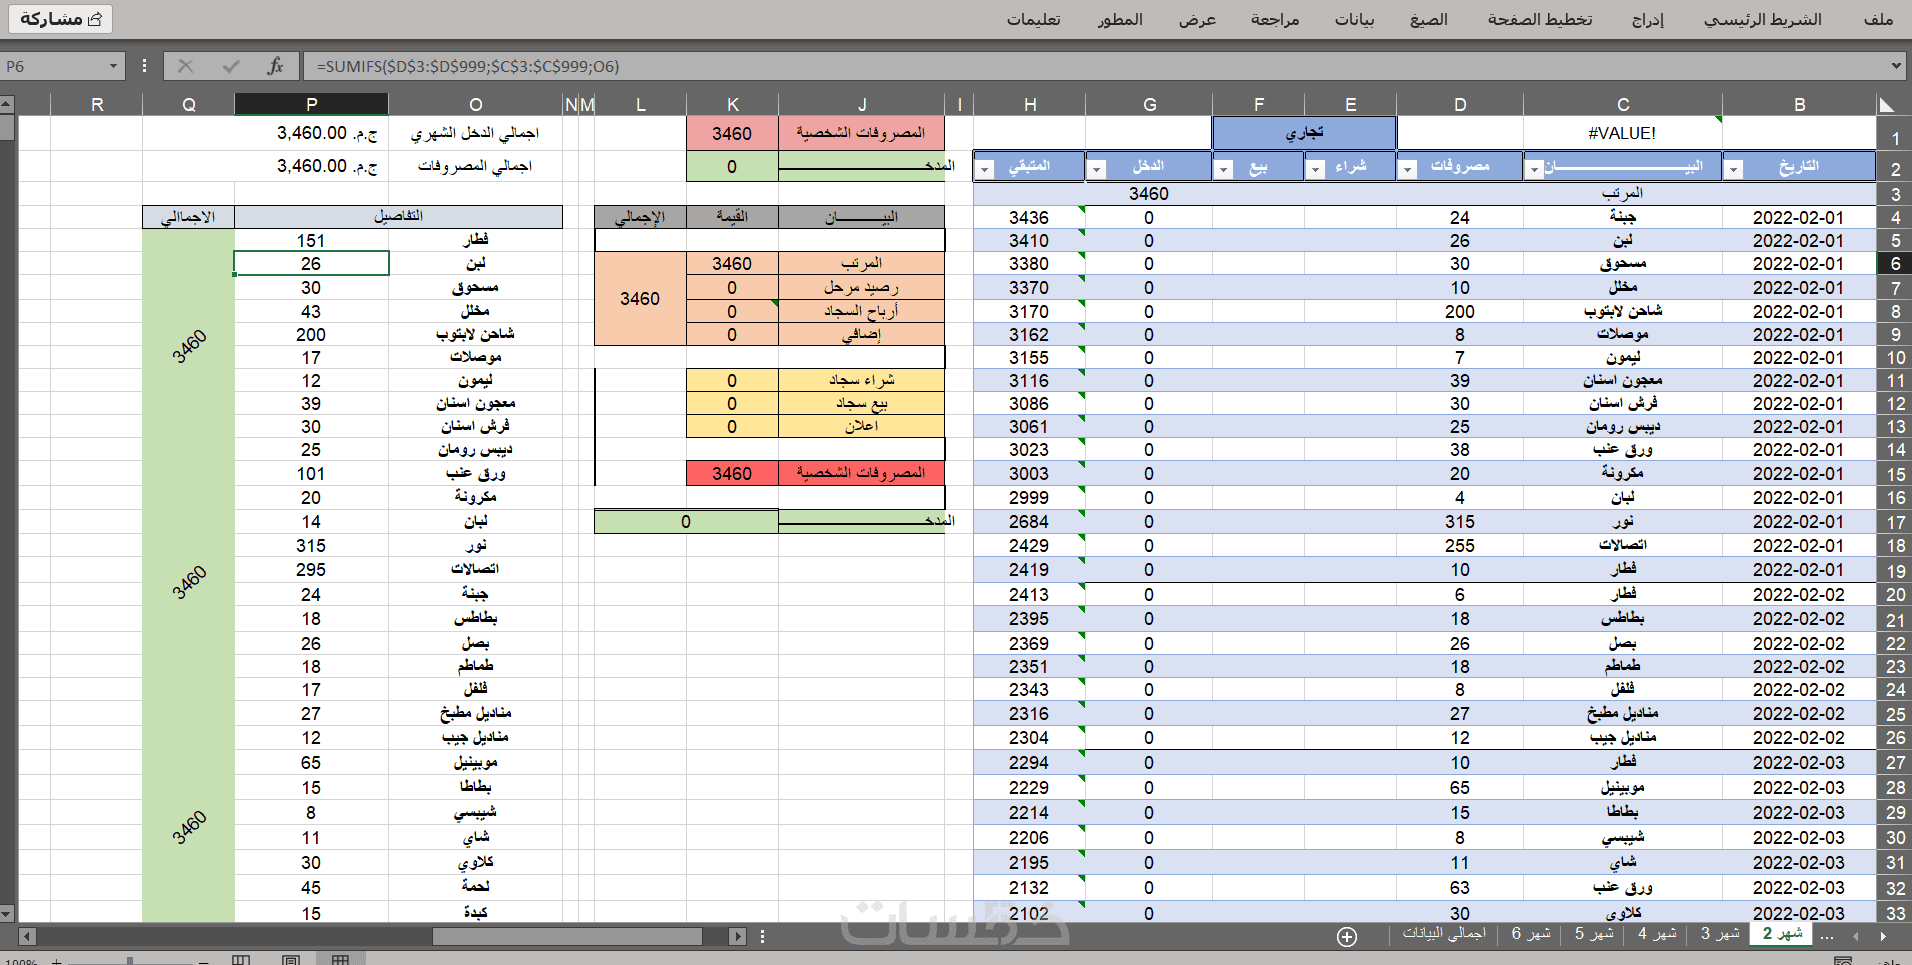Click the Cancel (X) icon in formula bar

click(185, 66)
